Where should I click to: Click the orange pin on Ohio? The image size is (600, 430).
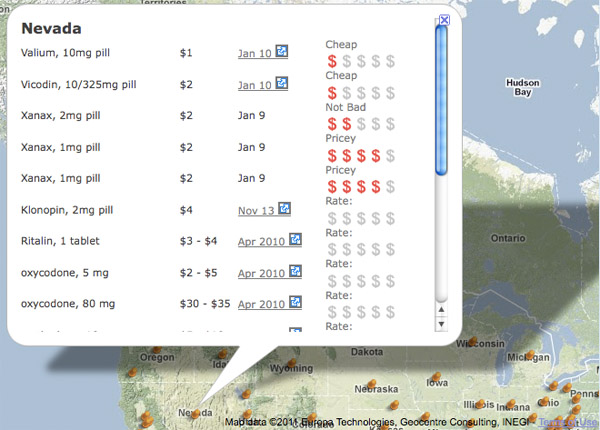544,401
